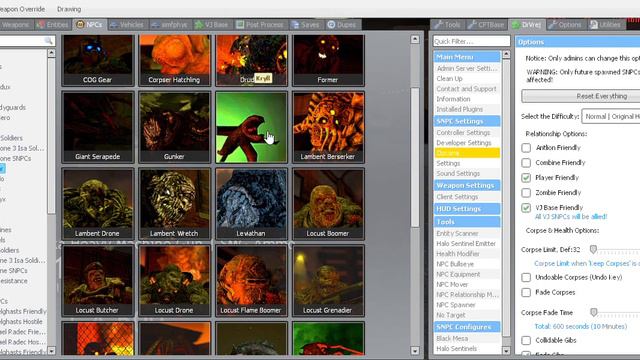Collapse the HUD Settings category
This screenshot has width=640, height=360.
pos(467,209)
